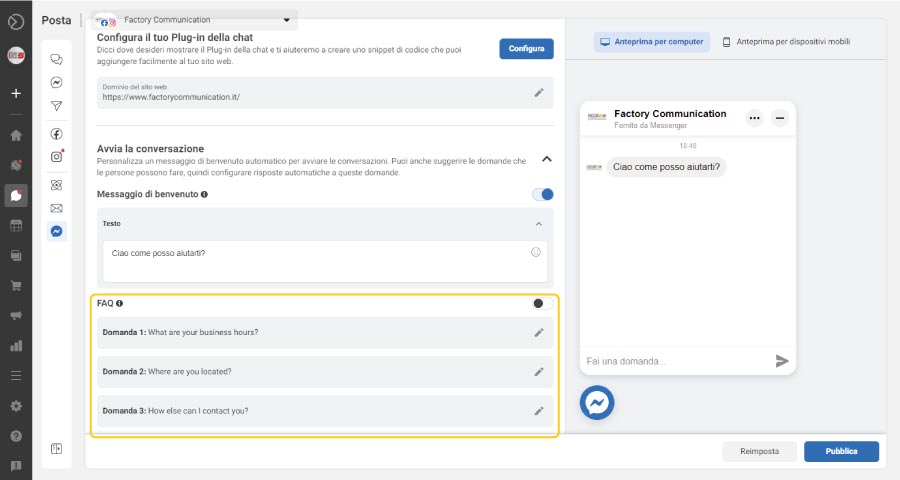
Task: Click the Posta page title
Action: [56, 20]
